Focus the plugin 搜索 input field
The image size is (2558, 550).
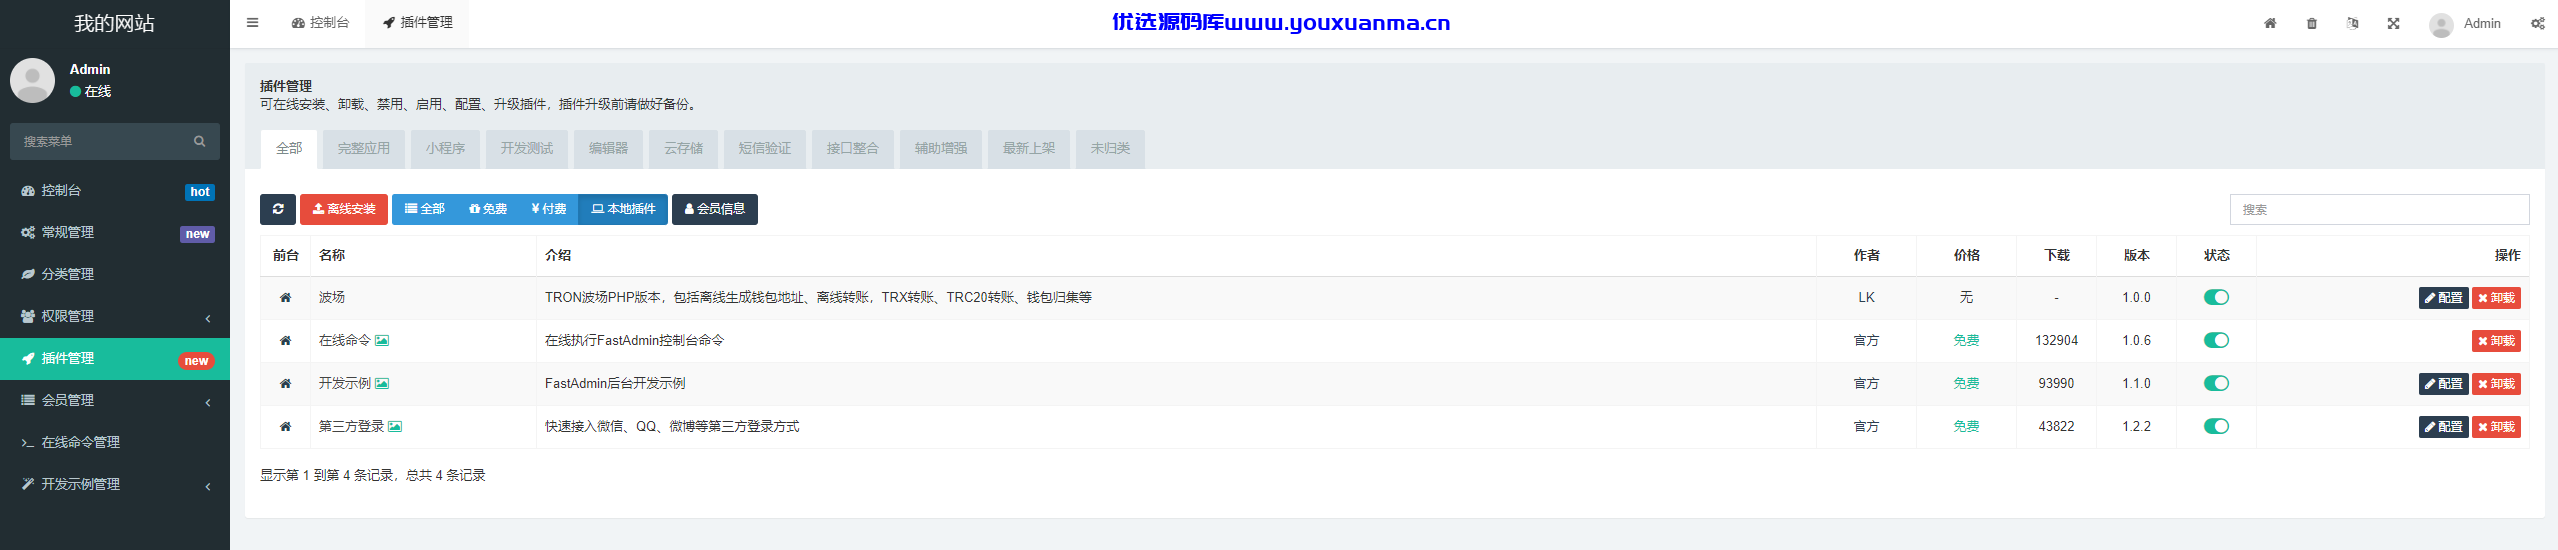[2379, 209]
